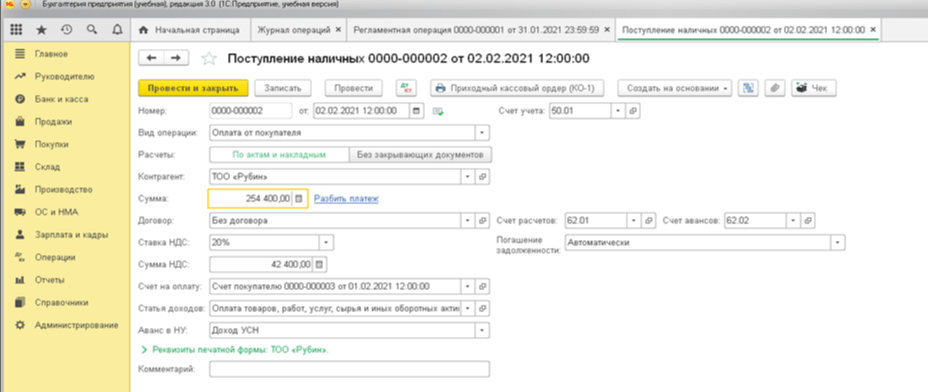Expand Счет расчетов dropdown
The width and height of the screenshot is (928, 392).
pyautogui.click(x=634, y=221)
